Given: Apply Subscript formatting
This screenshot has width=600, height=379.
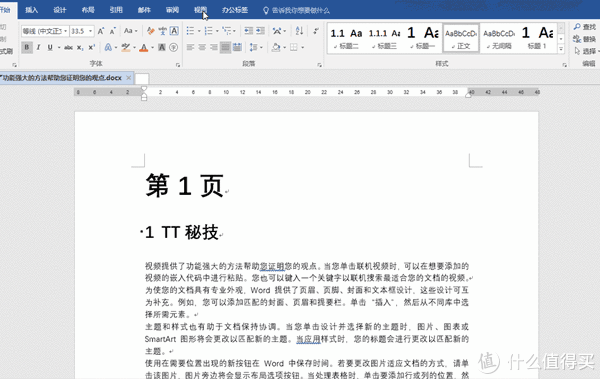Looking at the screenshot, I should [x=80, y=47].
